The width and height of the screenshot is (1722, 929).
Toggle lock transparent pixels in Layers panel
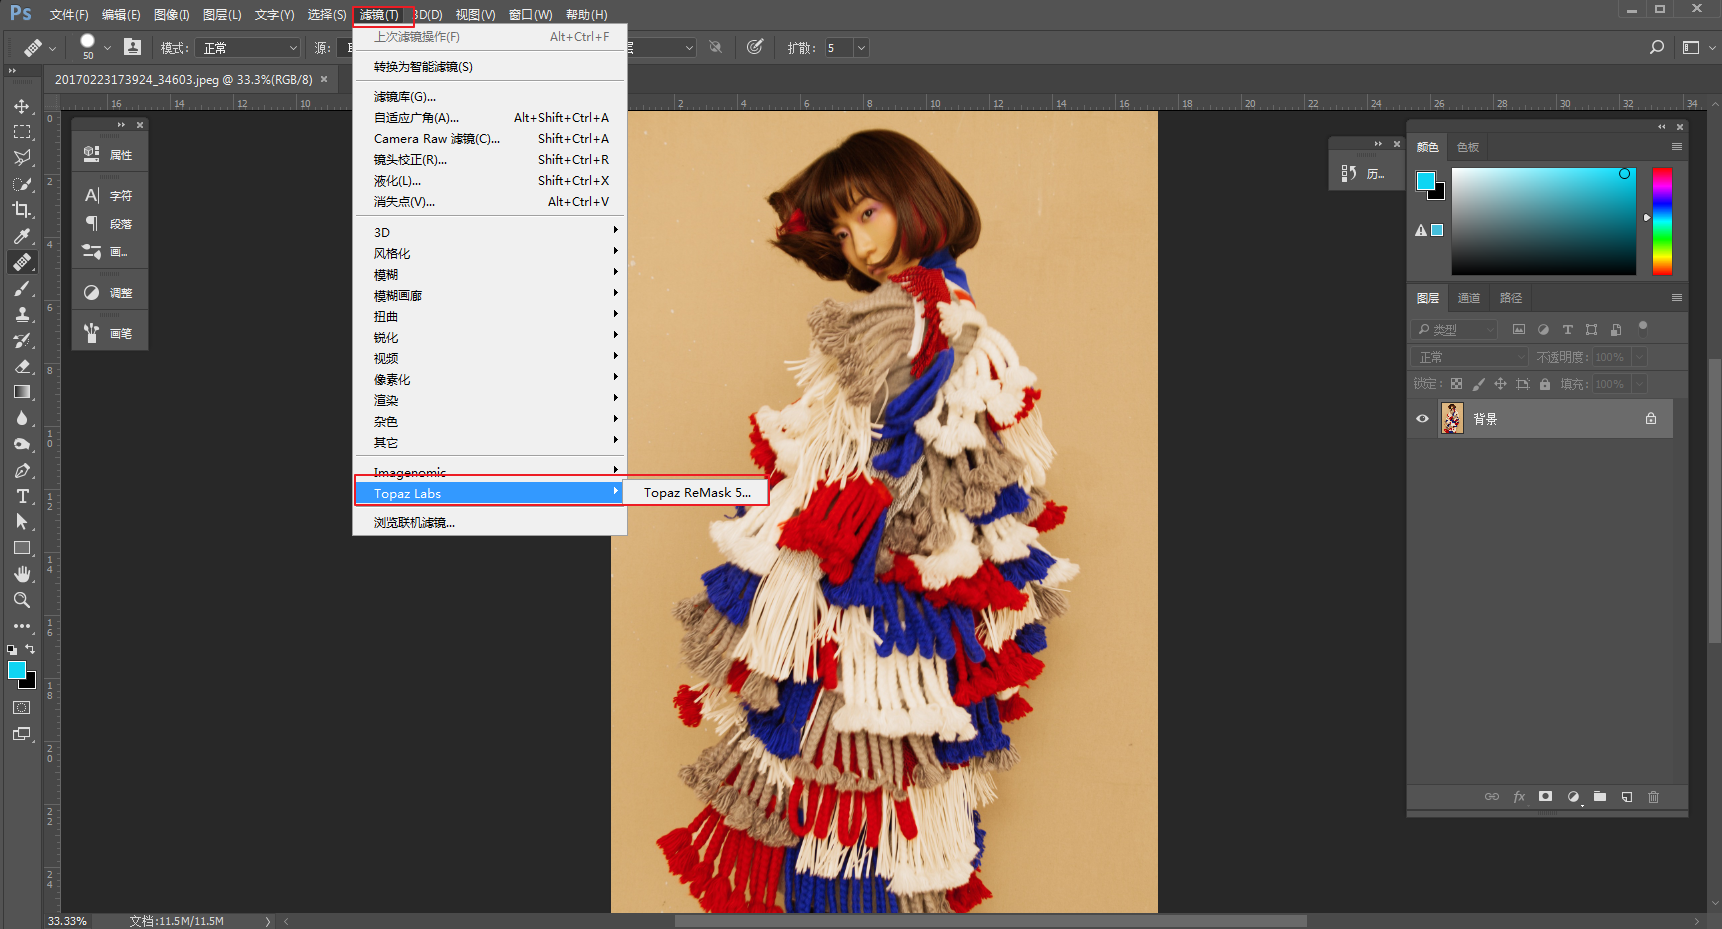(1456, 384)
